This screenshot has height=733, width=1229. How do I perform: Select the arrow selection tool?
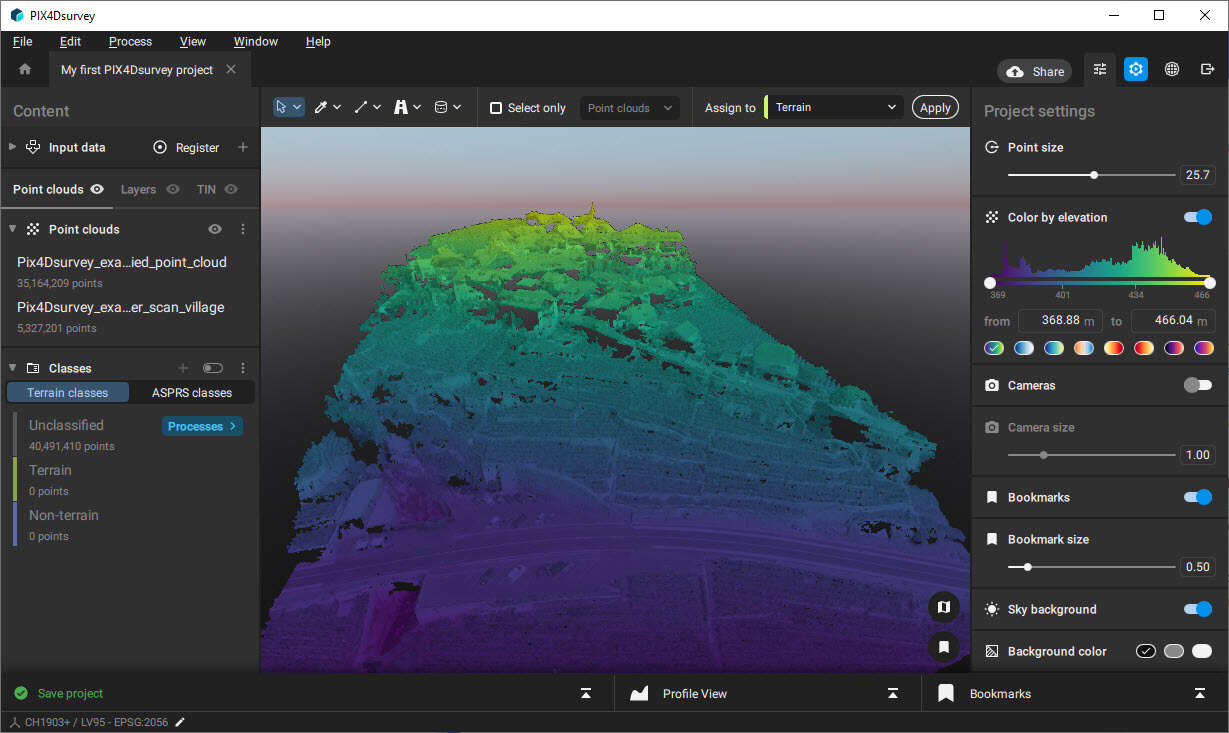283,107
